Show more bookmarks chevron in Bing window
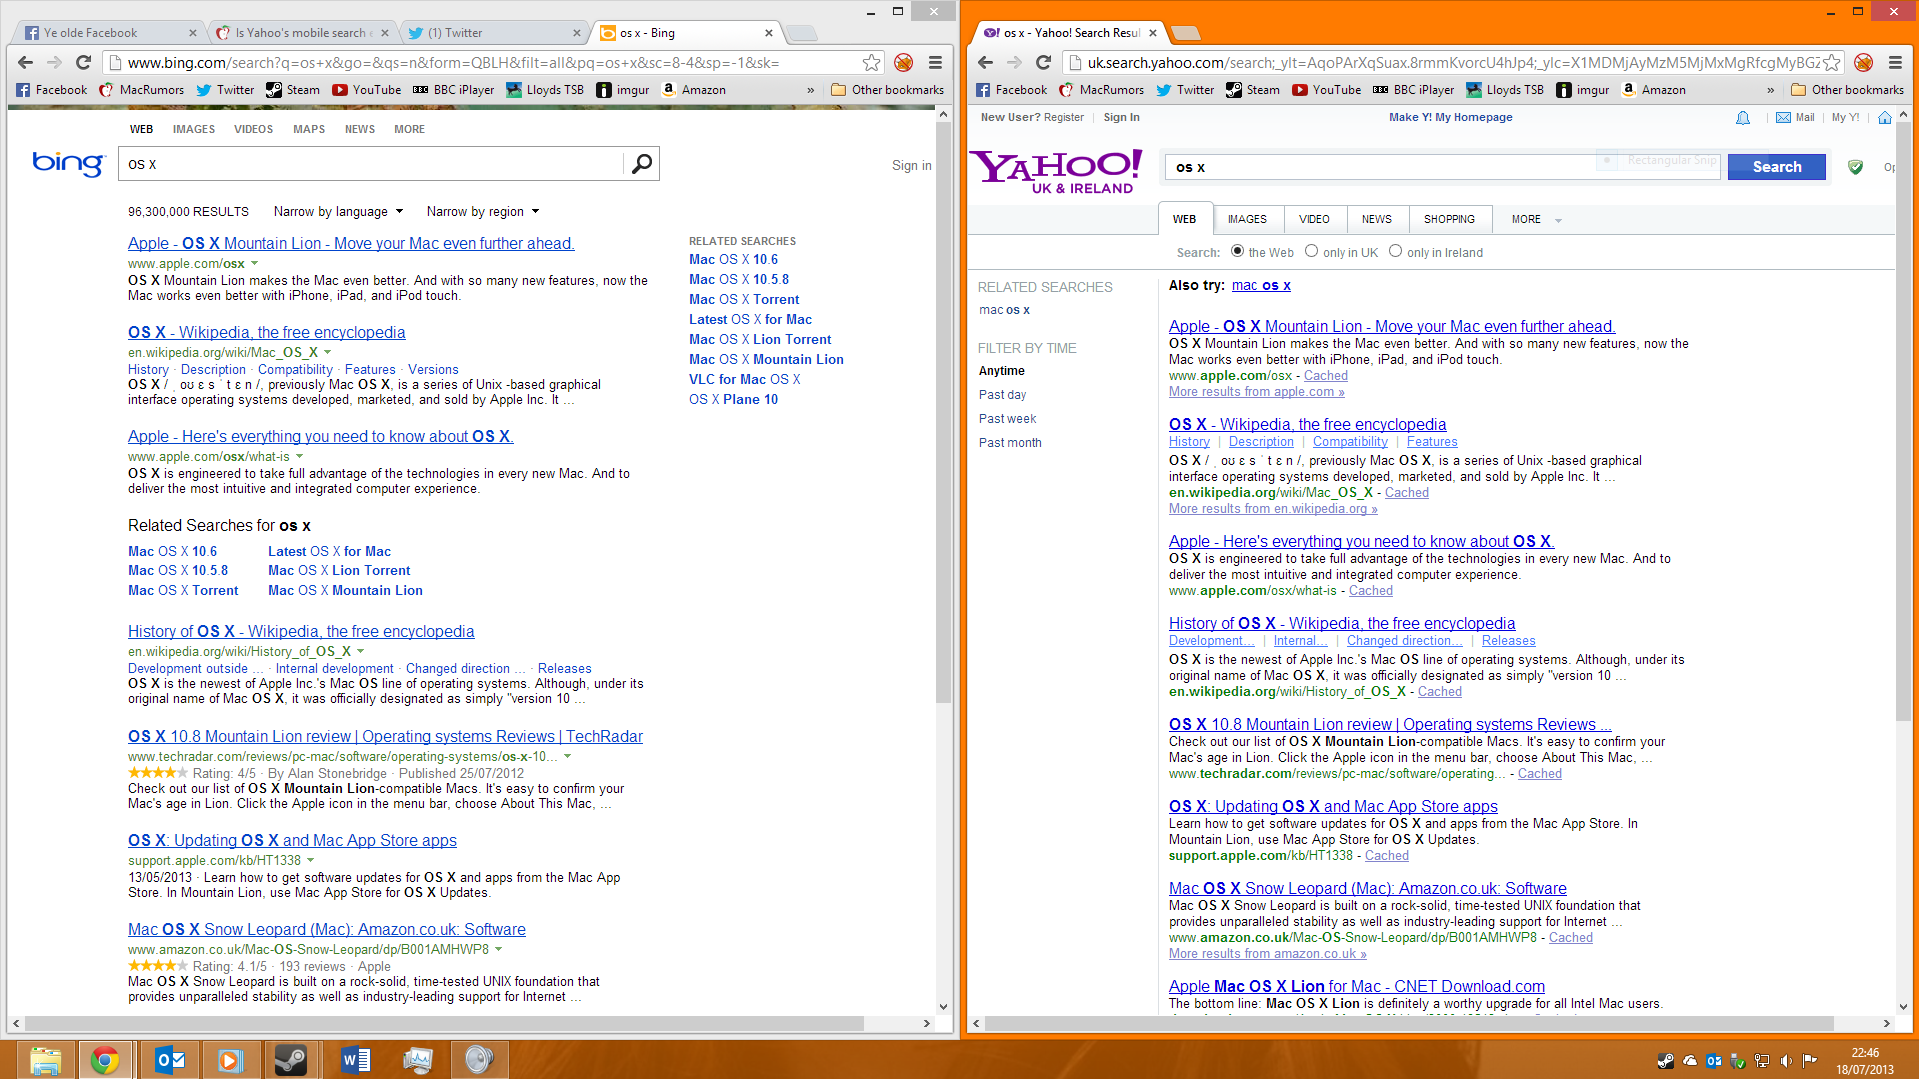The image size is (1919, 1079). click(x=810, y=90)
